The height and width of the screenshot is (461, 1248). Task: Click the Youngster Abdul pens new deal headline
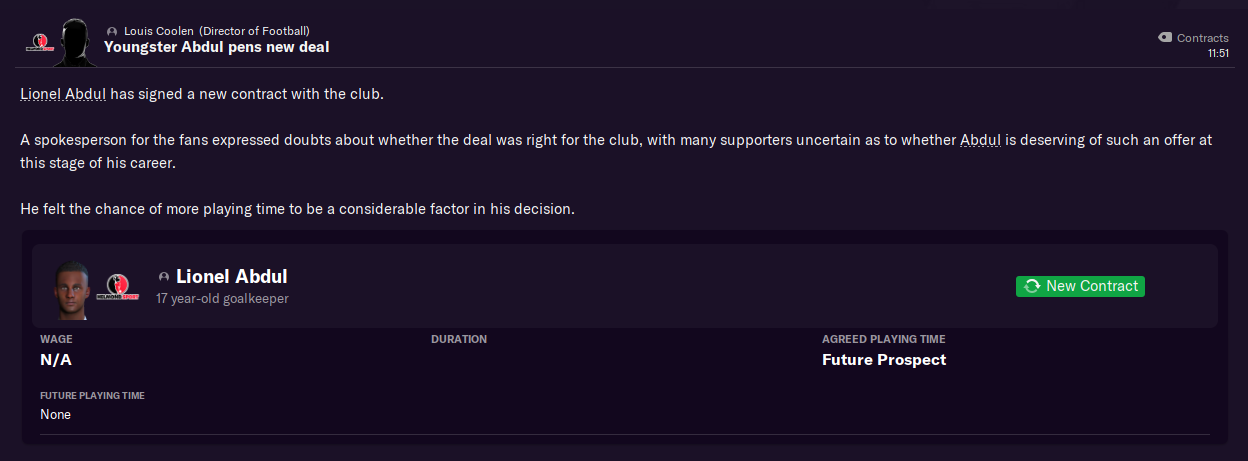(216, 47)
